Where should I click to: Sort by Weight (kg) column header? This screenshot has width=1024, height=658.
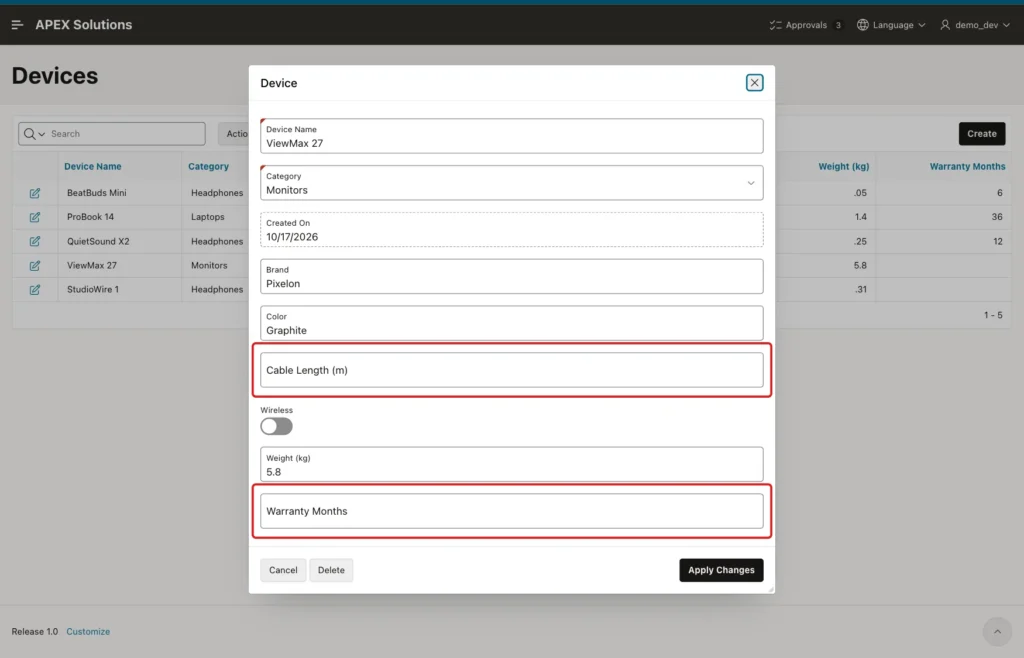(x=844, y=166)
